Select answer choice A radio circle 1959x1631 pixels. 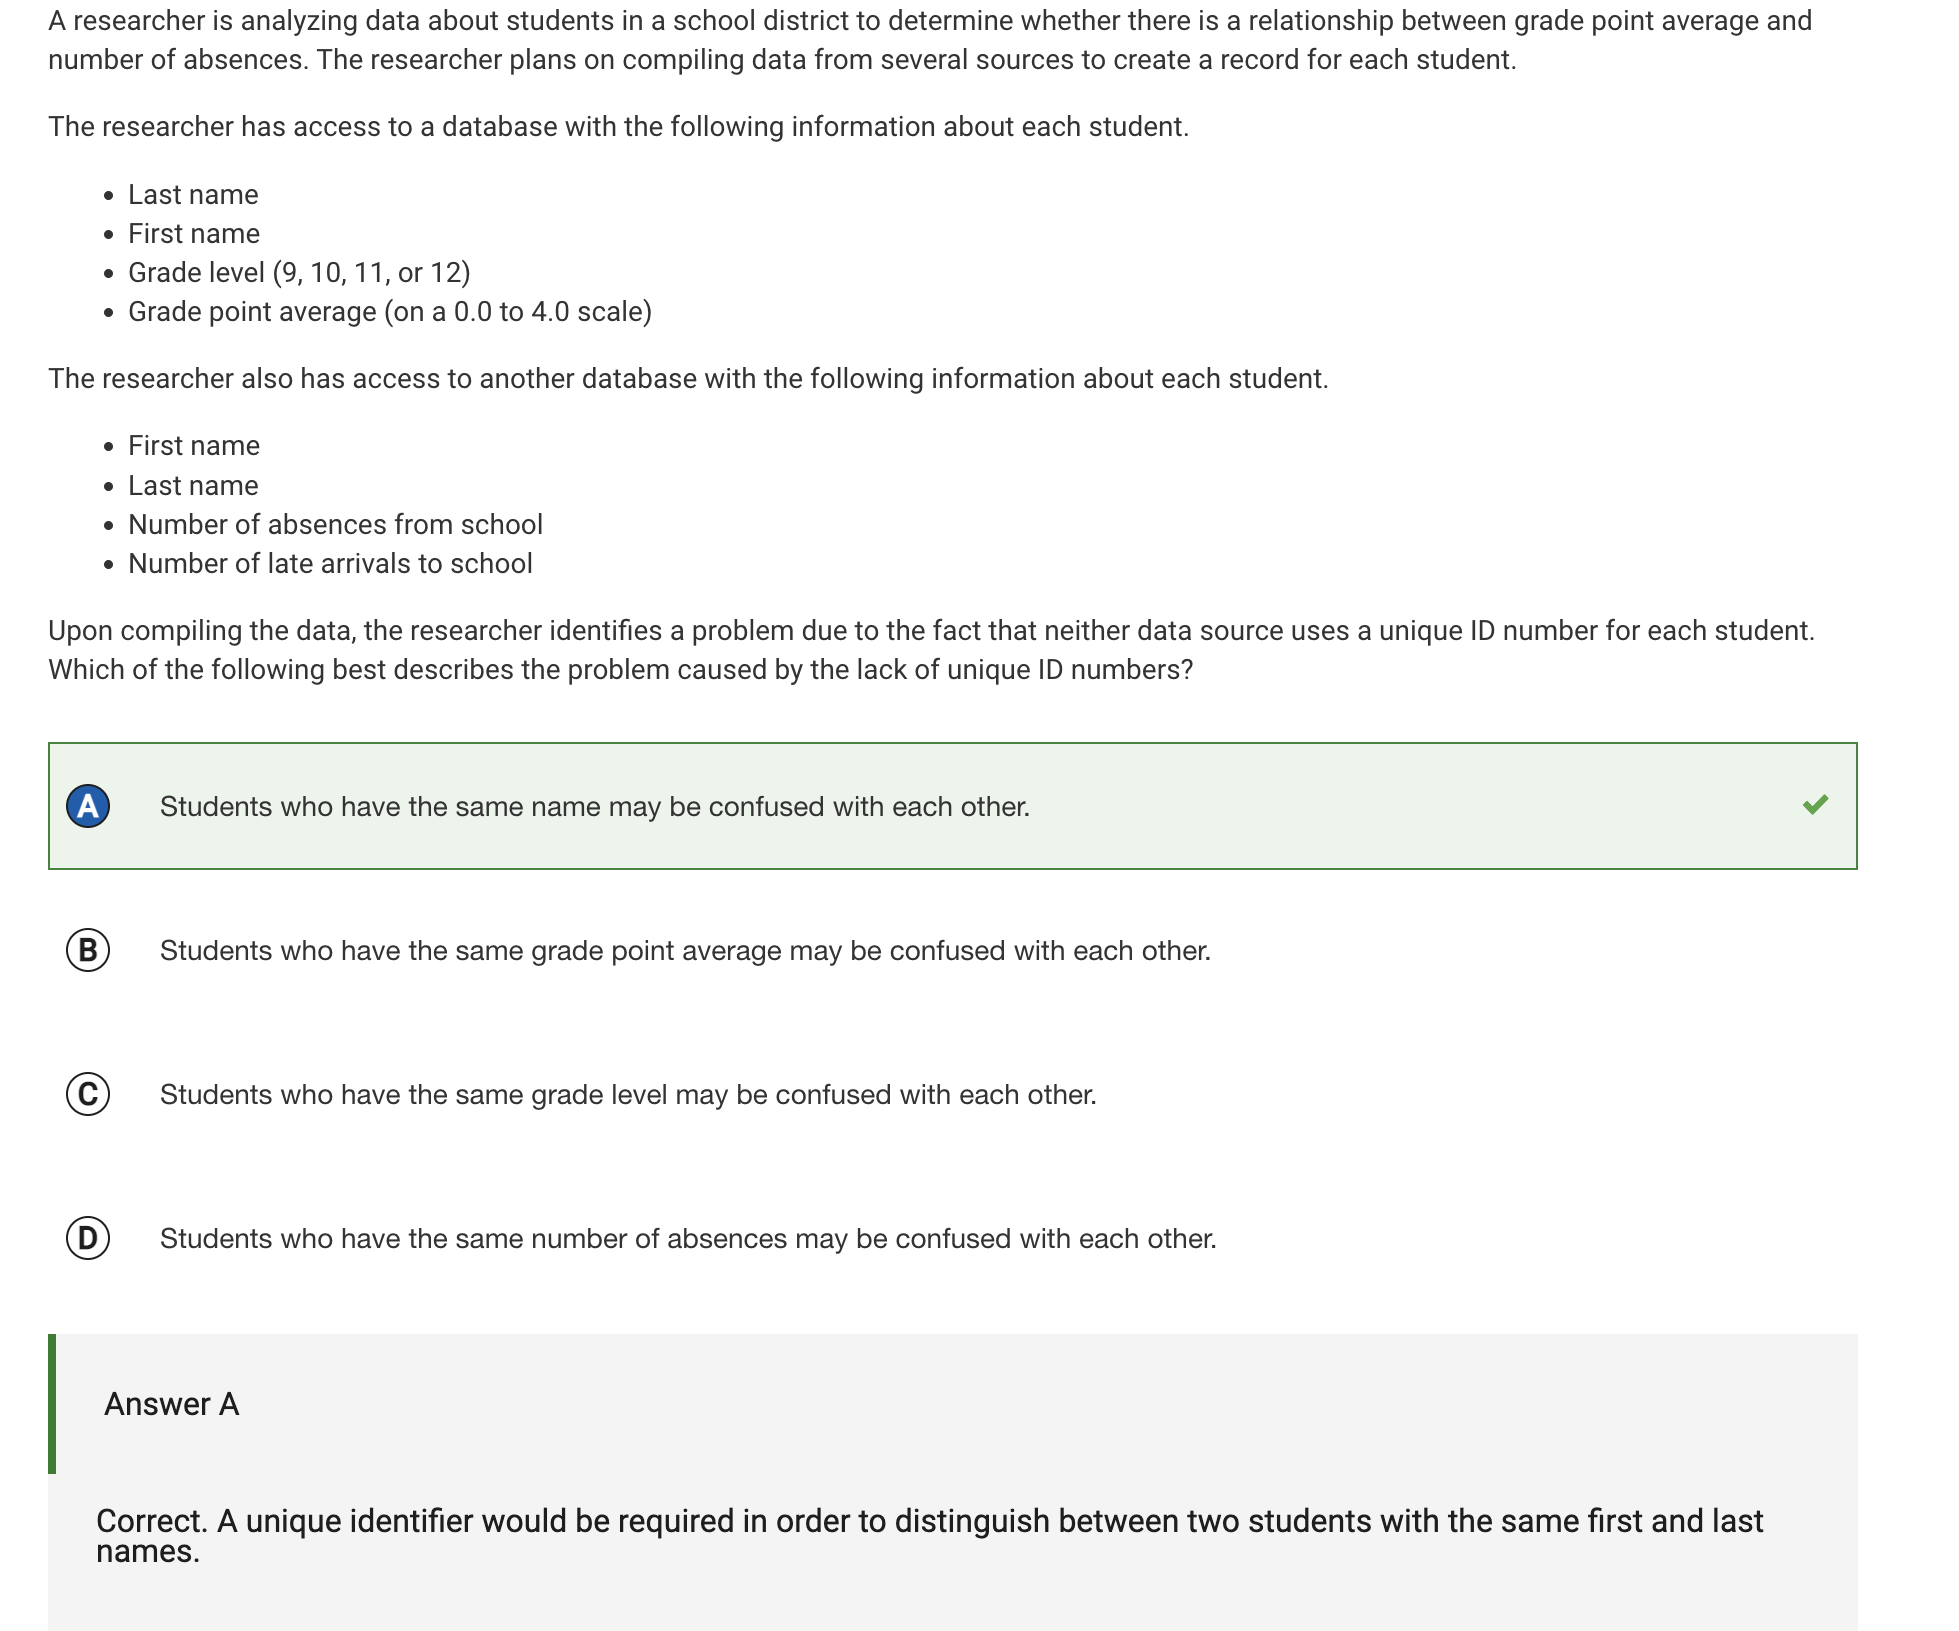pos(88,806)
